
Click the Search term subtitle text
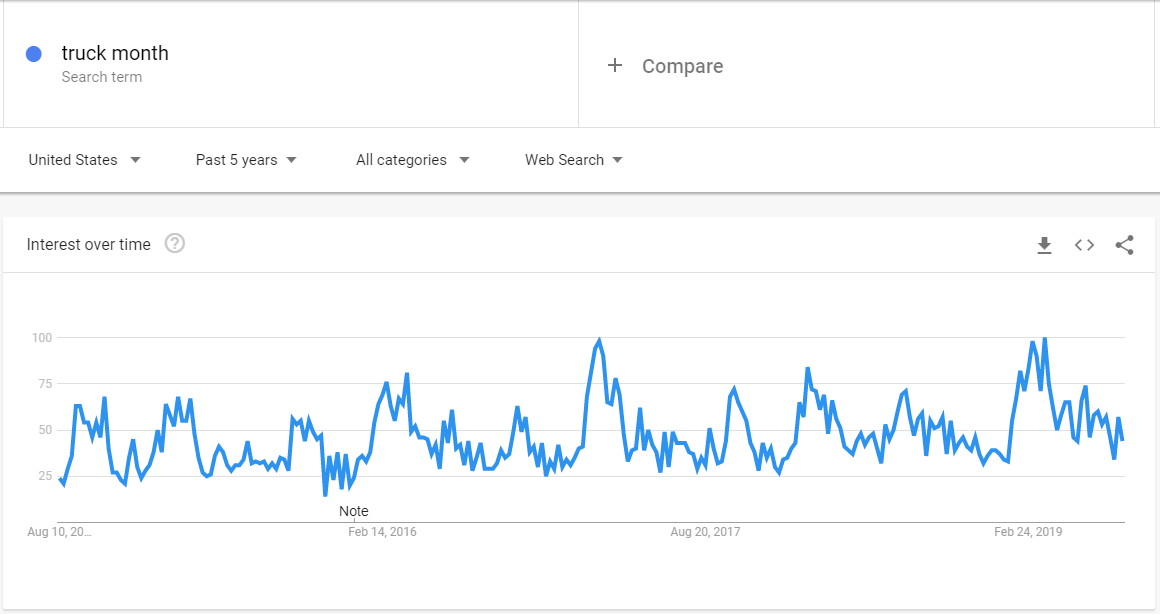coord(101,77)
